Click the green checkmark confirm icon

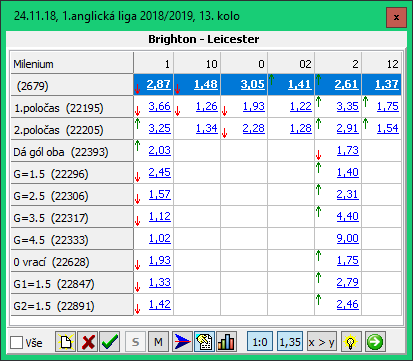pyautogui.click(x=110, y=342)
